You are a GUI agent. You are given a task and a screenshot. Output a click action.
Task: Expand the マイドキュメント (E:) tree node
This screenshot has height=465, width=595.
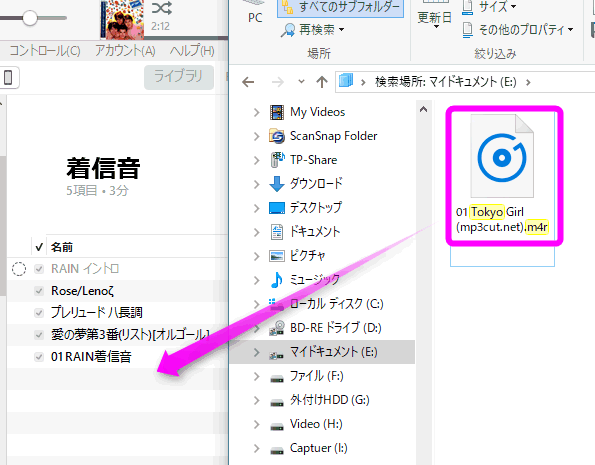click(257, 352)
